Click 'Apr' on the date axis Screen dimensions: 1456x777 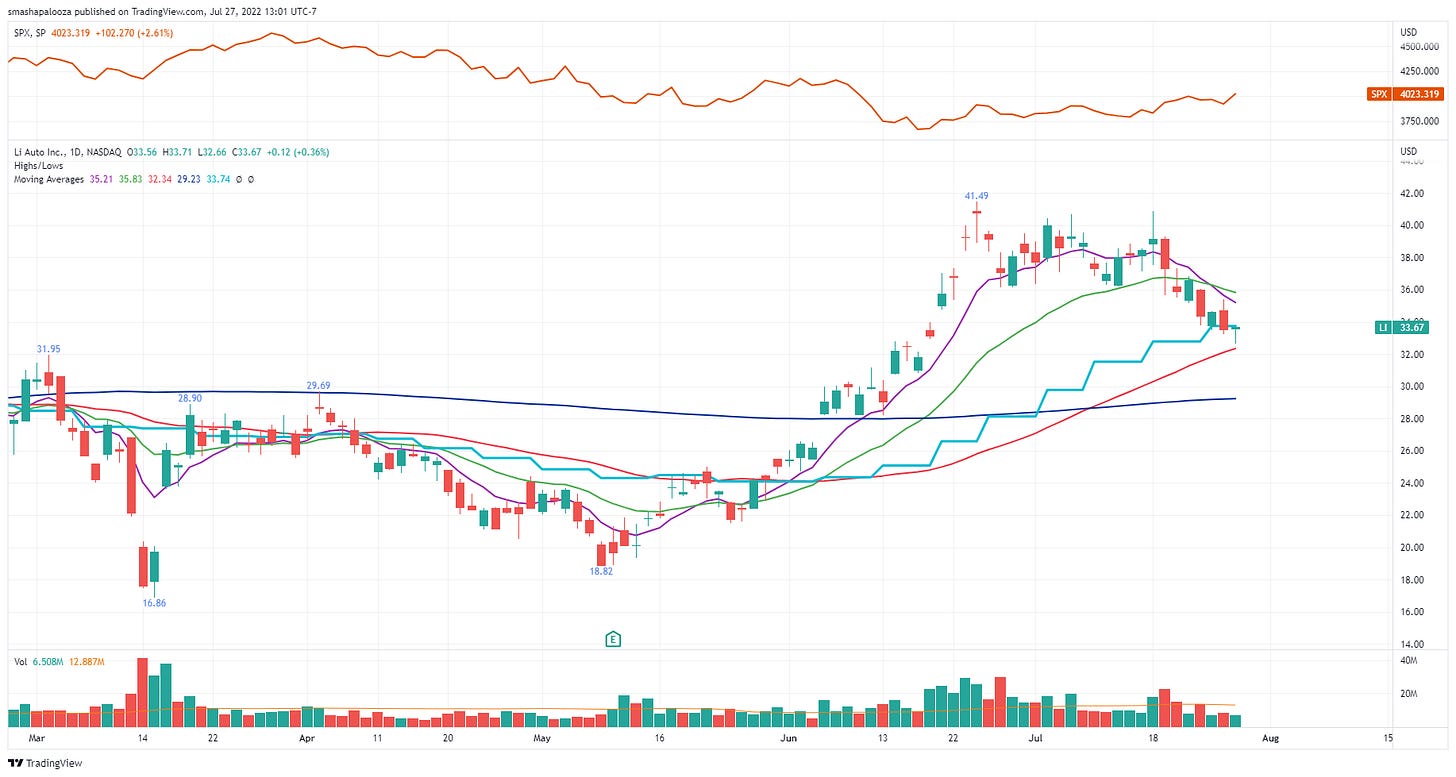click(306, 738)
